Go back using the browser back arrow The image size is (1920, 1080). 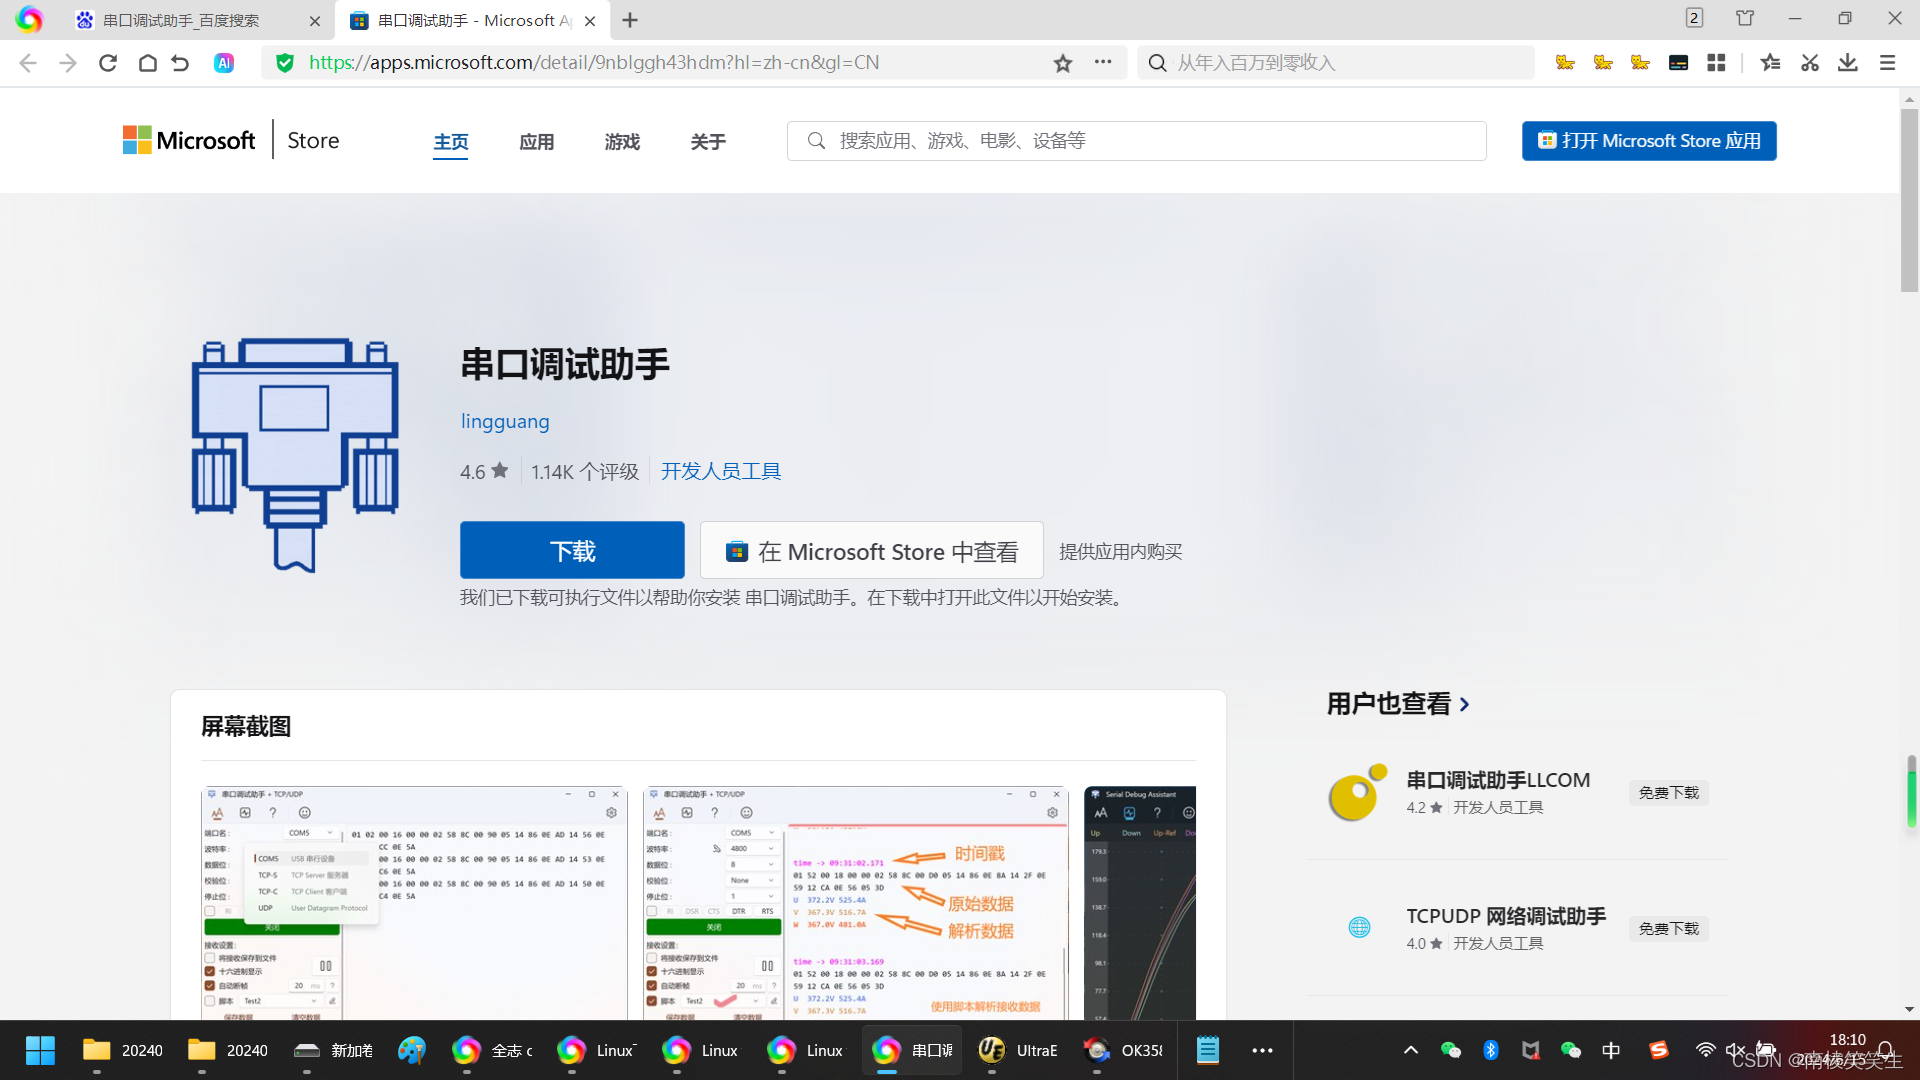[28, 63]
